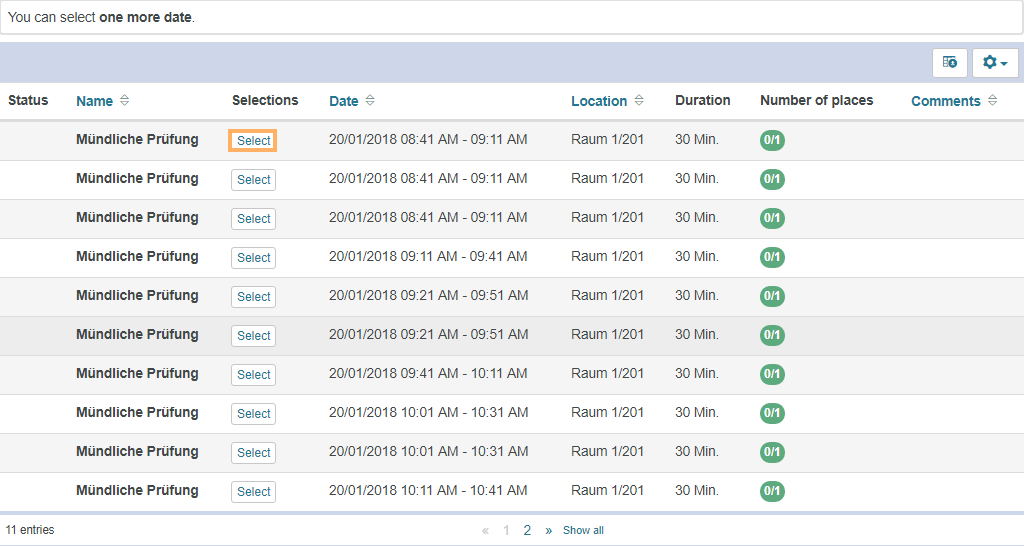Click sort arrows icon beside Date
The height and width of the screenshot is (546, 1025).
tap(370, 101)
